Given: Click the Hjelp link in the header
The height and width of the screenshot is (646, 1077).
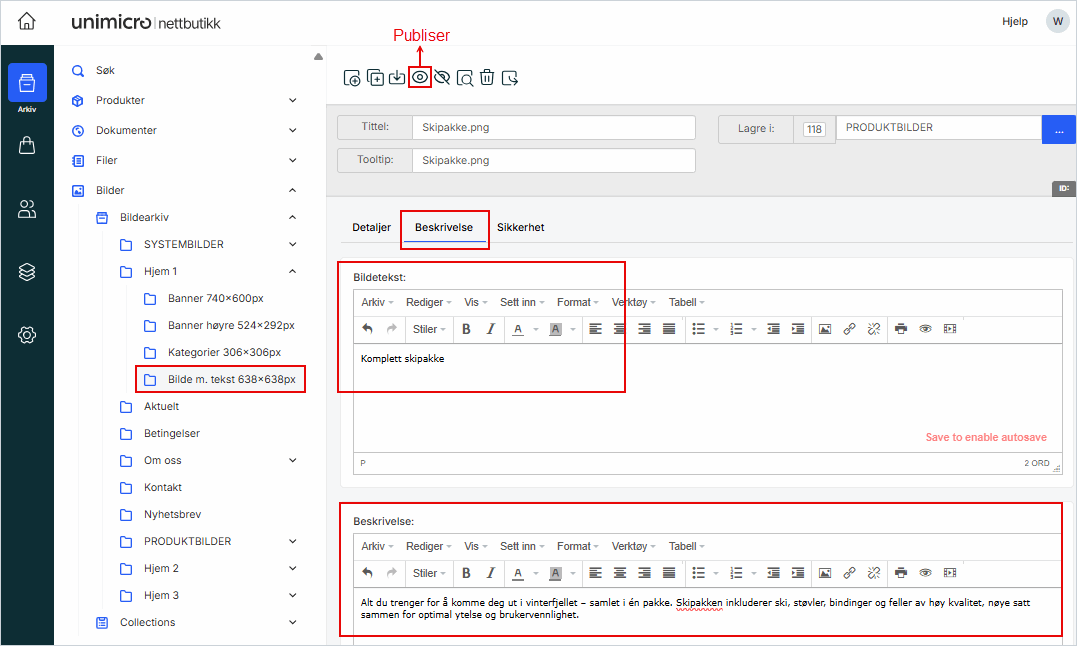Looking at the screenshot, I should pos(1014,21).
